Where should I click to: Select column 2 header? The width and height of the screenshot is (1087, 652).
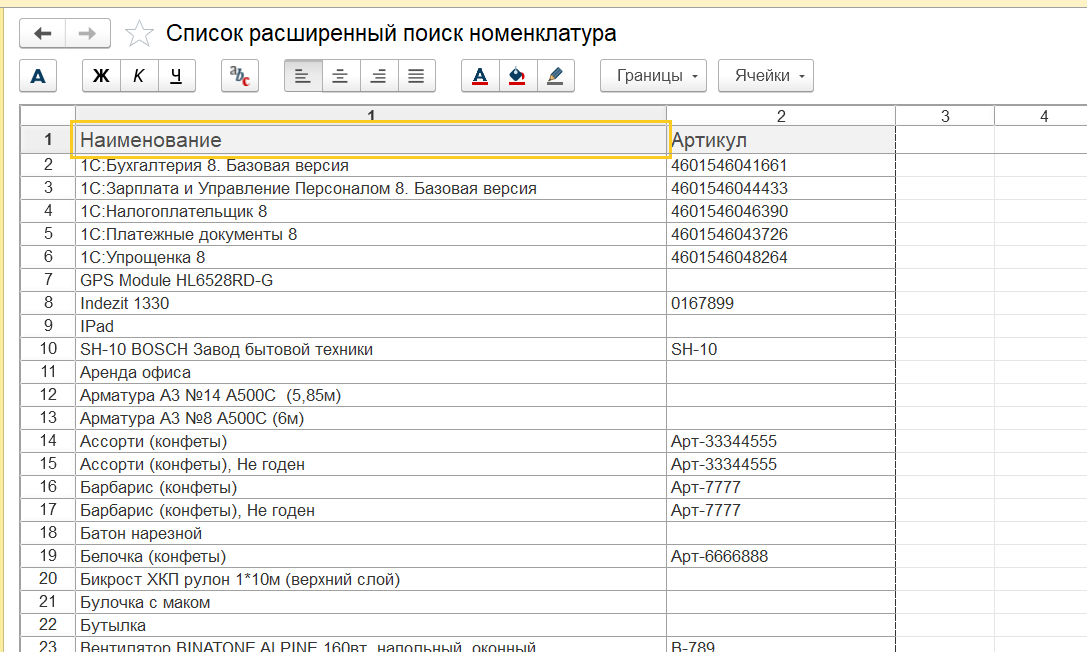coord(781,116)
